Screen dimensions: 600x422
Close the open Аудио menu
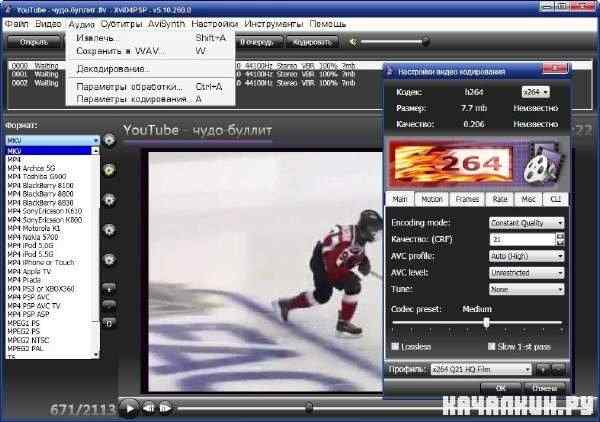click(82, 24)
